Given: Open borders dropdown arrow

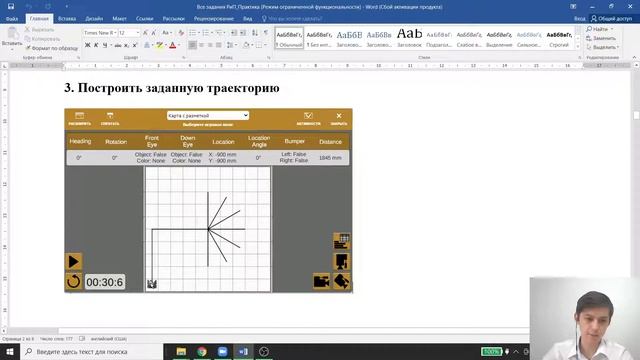Looking at the screenshot, I should click(265, 45).
